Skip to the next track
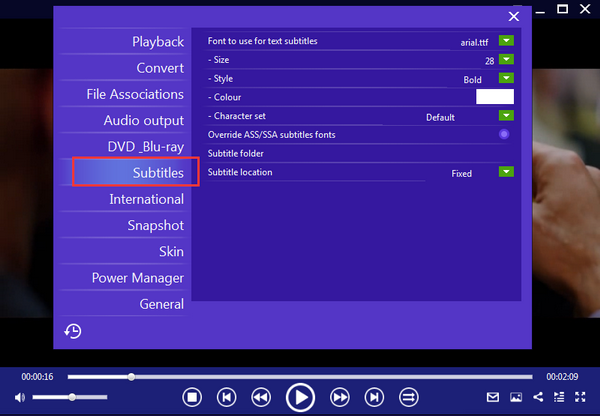Screen dimensions: 600x416 pos(373,397)
